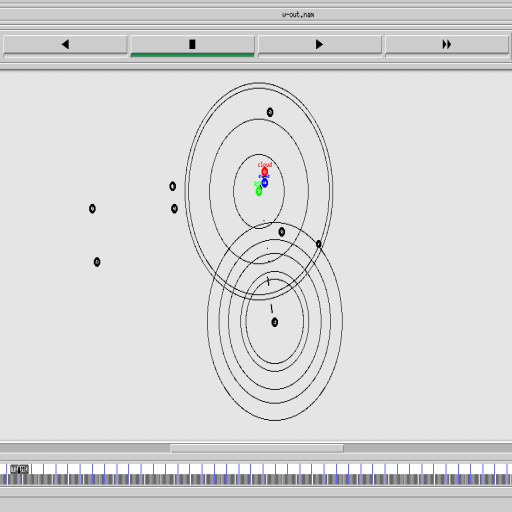The width and height of the screenshot is (512, 512).
Task: Select the red cloud node
Action: tap(264, 172)
